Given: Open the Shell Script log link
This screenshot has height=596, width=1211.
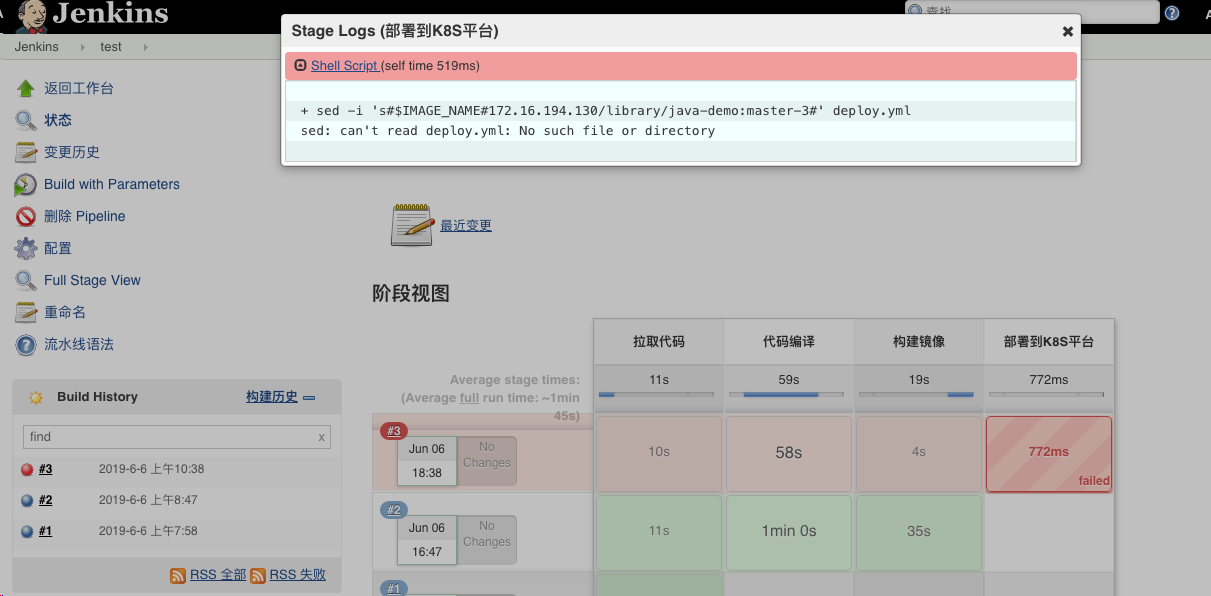Looking at the screenshot, I should point(345,65).
